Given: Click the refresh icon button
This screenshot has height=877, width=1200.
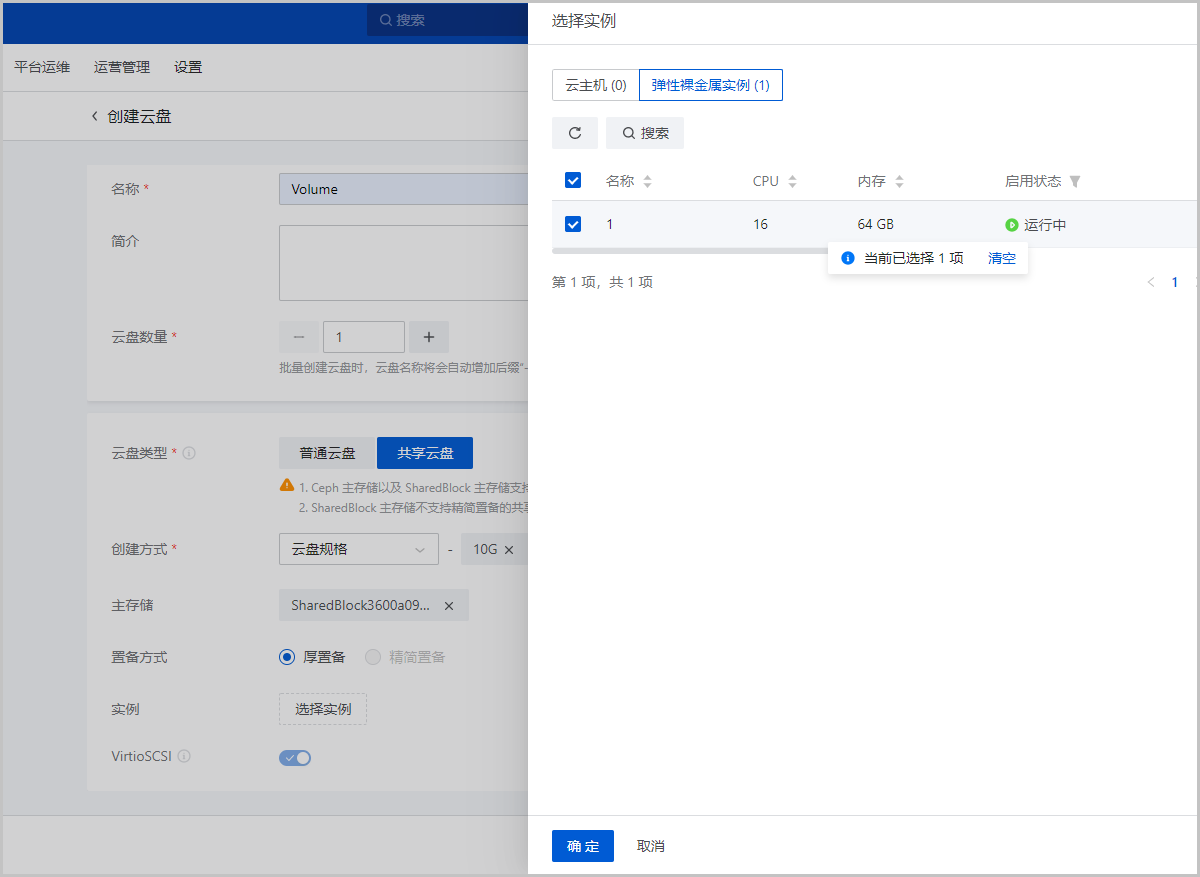Looking at the screenshot, I should coord(574,133).
